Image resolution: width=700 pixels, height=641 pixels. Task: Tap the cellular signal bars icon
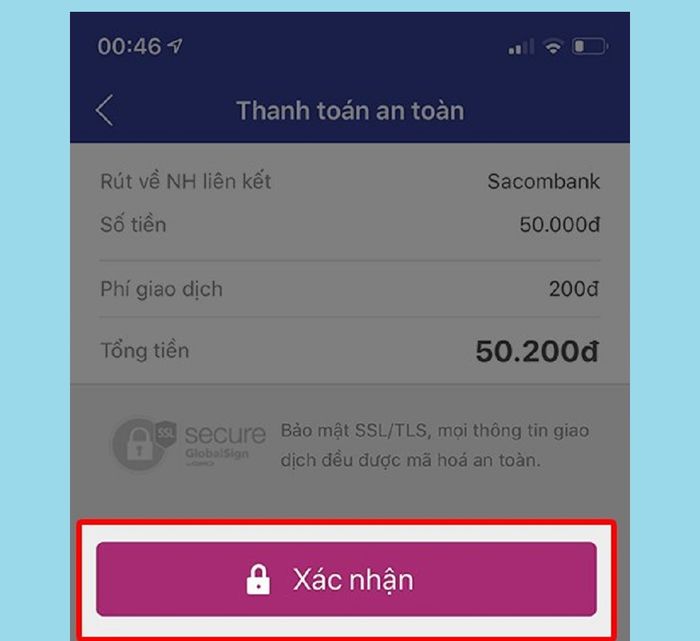521,46
